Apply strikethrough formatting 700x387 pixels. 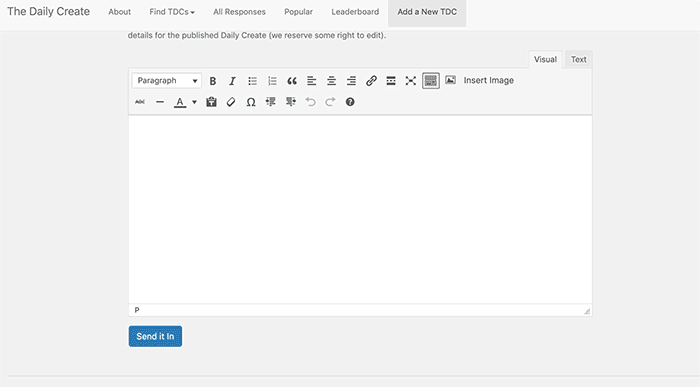140,102
